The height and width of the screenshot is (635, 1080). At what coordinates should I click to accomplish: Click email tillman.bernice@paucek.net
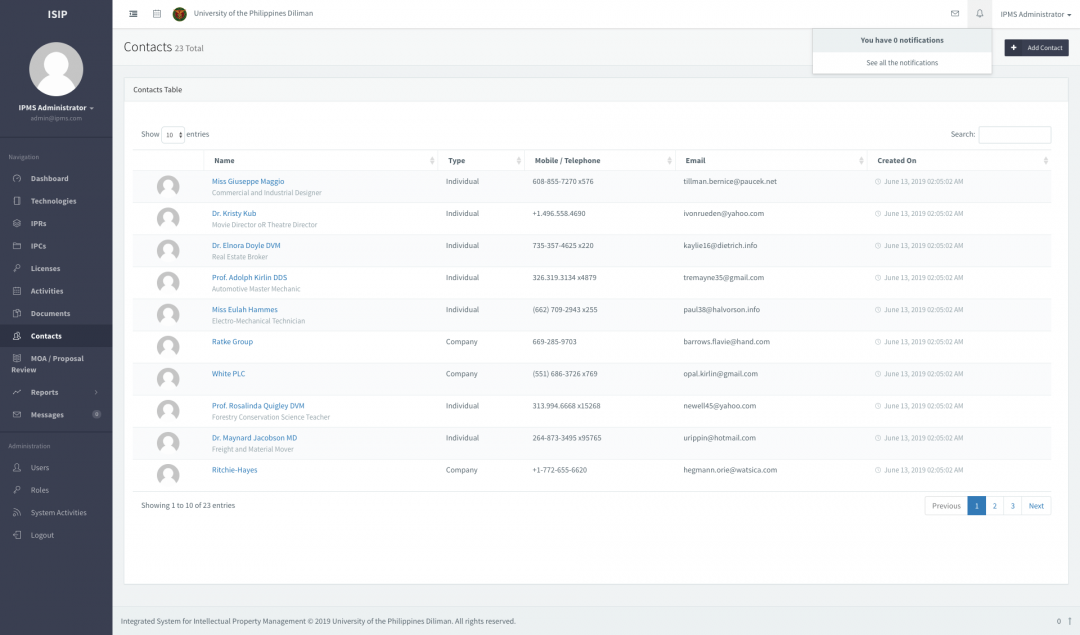point(730,182)
